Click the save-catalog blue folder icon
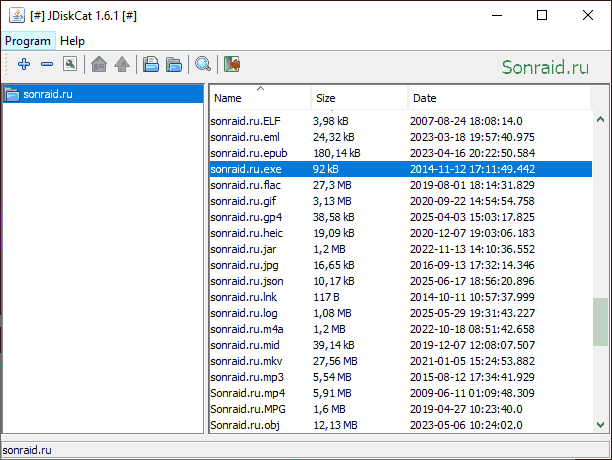 coord(174,64)
